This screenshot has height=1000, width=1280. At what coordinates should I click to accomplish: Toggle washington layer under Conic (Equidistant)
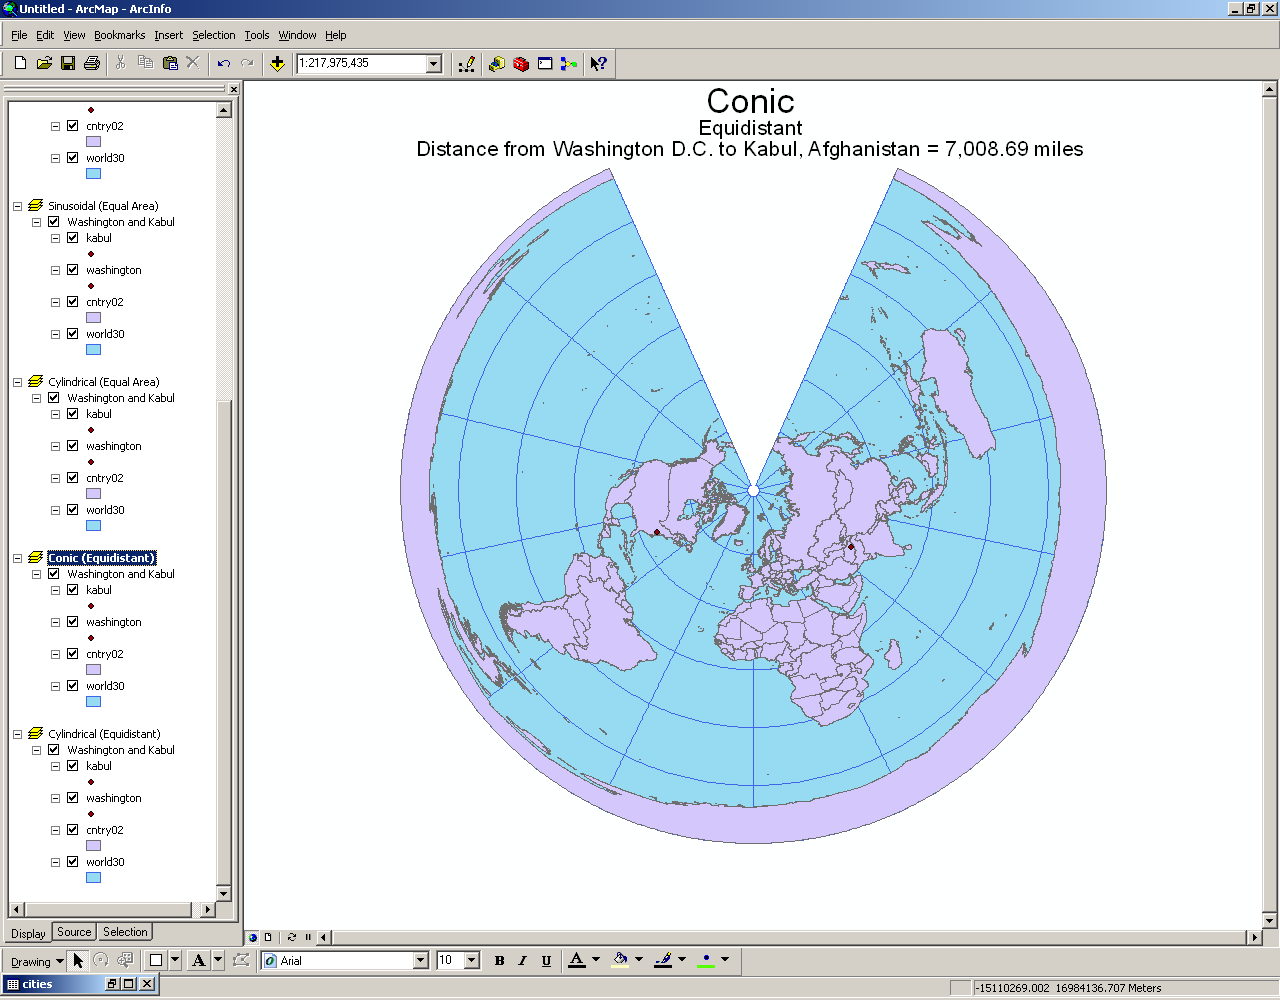[73, 622]
